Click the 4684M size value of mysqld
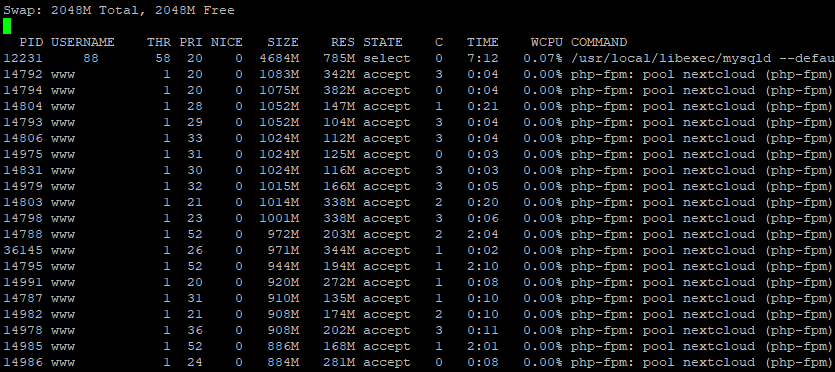835x372 pixels. [x=279, y=58]
